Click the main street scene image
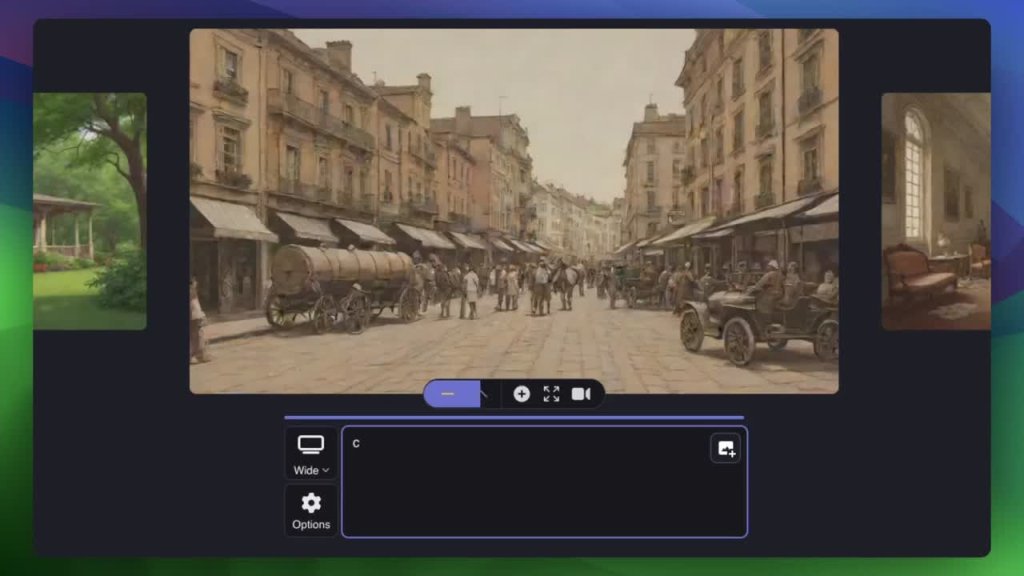The height and width of the screenshot is (576, 1024). [x=514, y=150]
